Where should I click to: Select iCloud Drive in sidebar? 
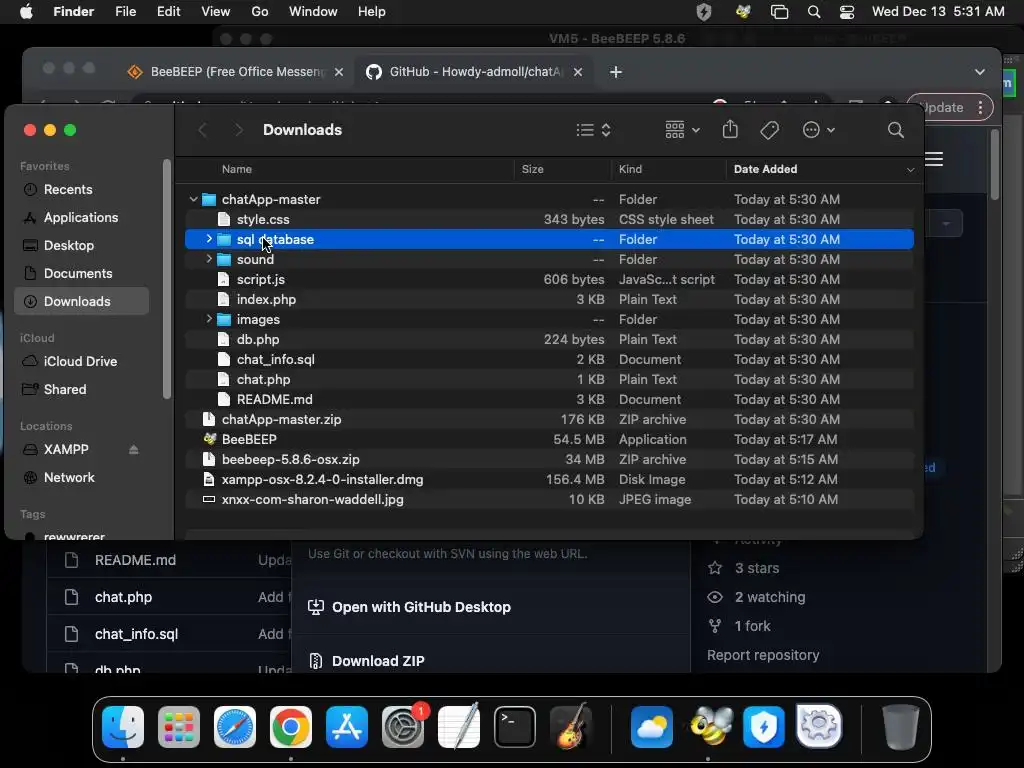click(x=81, y=361)
